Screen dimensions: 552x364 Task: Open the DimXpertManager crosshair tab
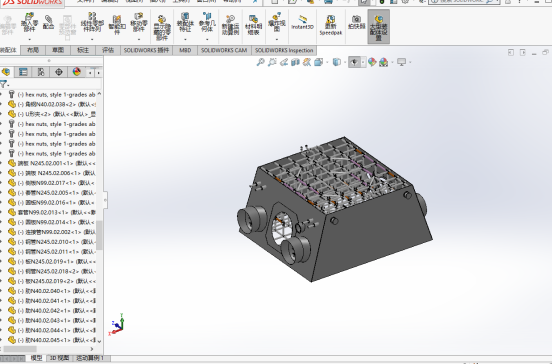[59, 72]
